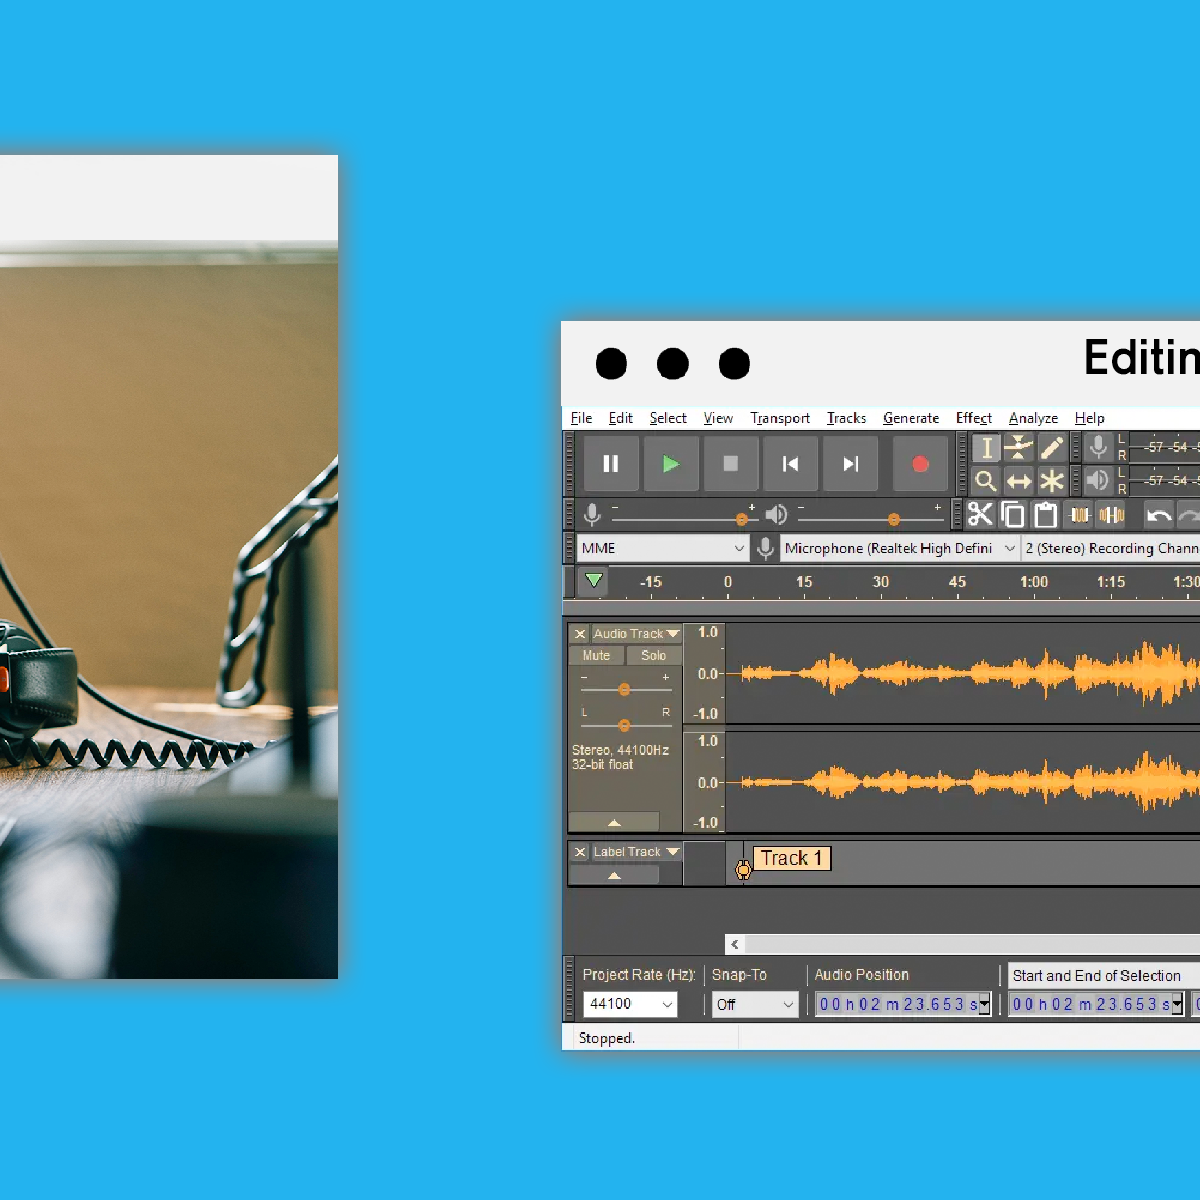1200x1200 pixels.
Task: Cut the selection with the scissors icon
Action: tap(980, 514)
